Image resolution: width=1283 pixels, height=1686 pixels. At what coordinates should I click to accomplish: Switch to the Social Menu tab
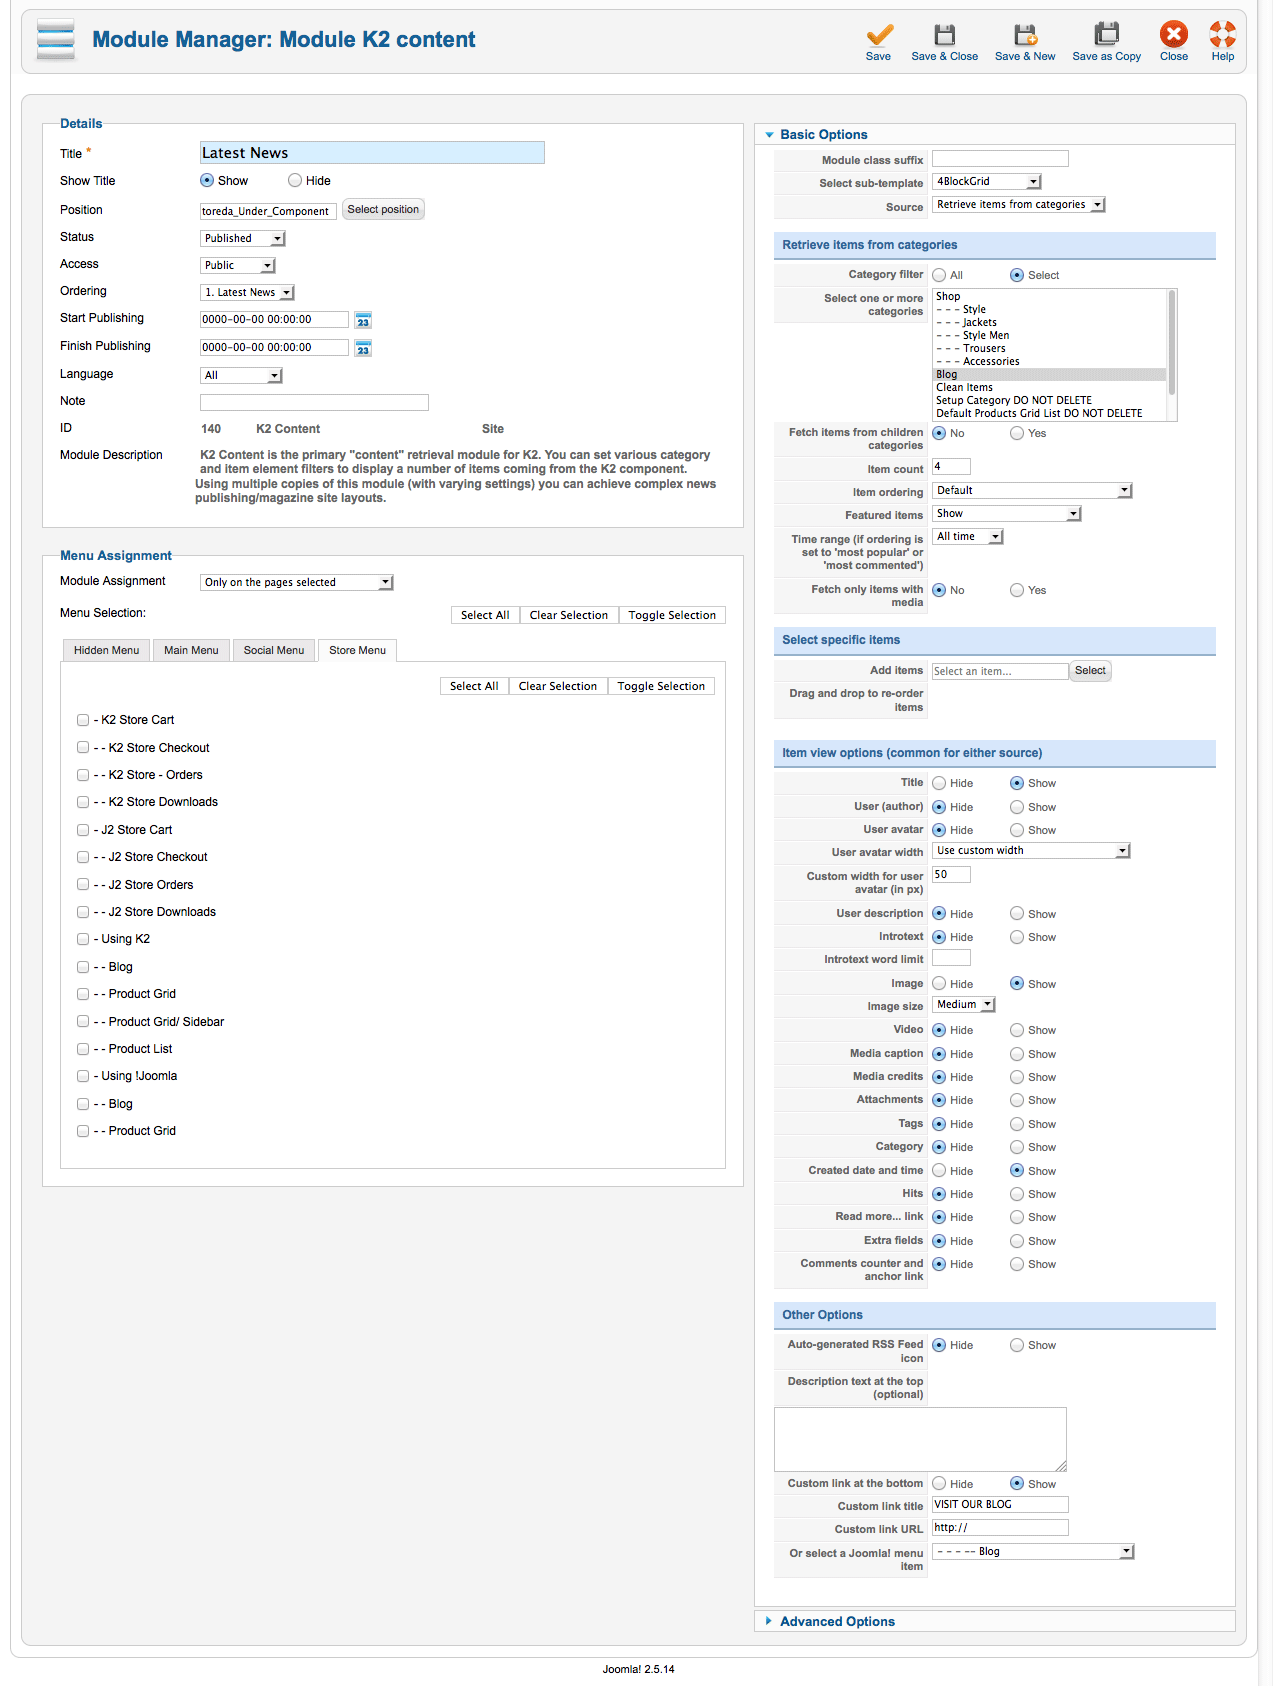click(x=274, y=650)
